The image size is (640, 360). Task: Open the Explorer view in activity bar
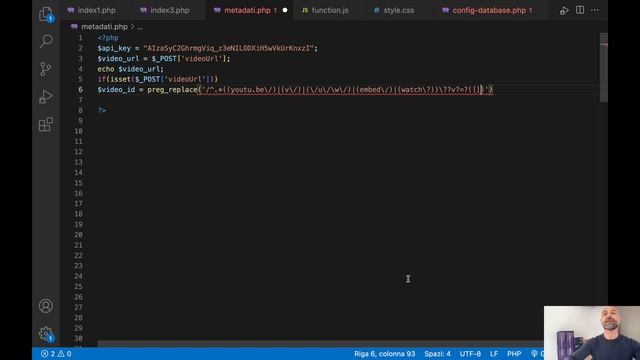(46, 14)
